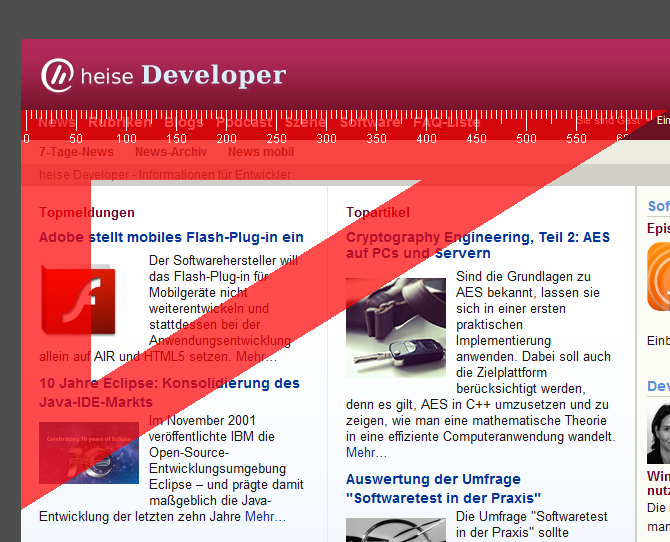
Task: Click the Sie sind Gast status text
Action: (x=608, y=121)
